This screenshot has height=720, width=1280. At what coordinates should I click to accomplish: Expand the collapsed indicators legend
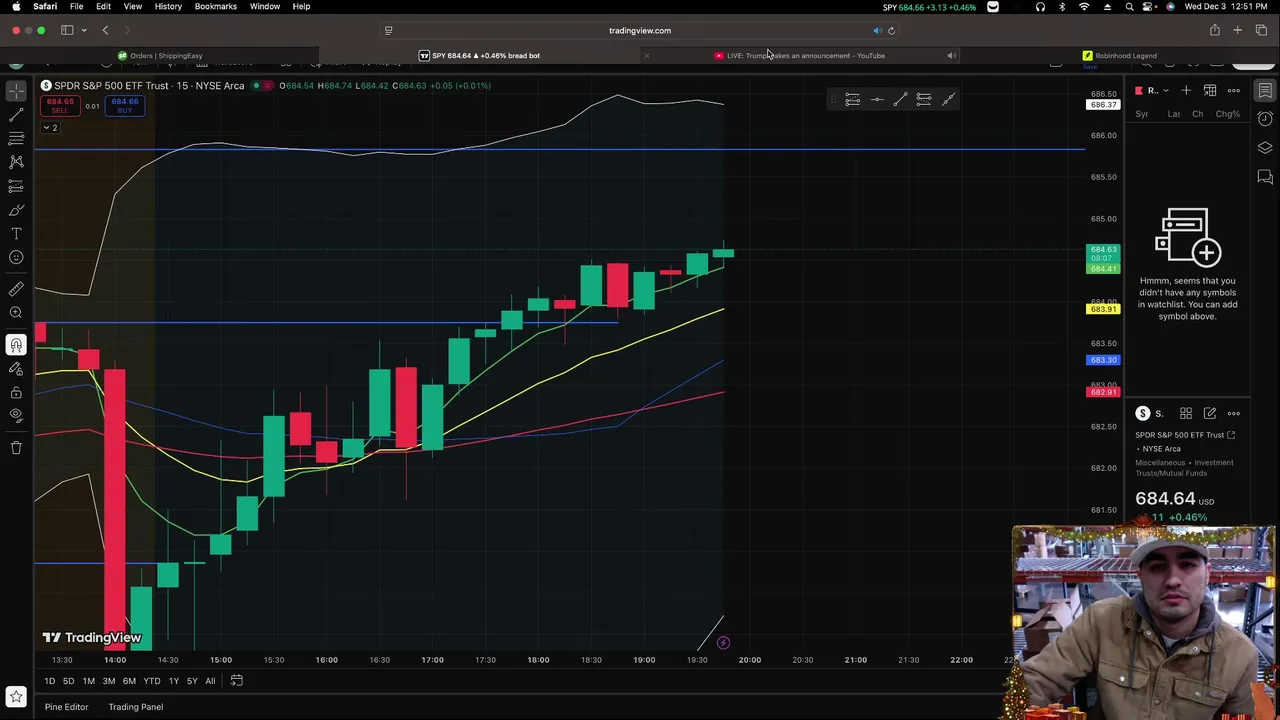pyautogui.click(x=50, y=127)
